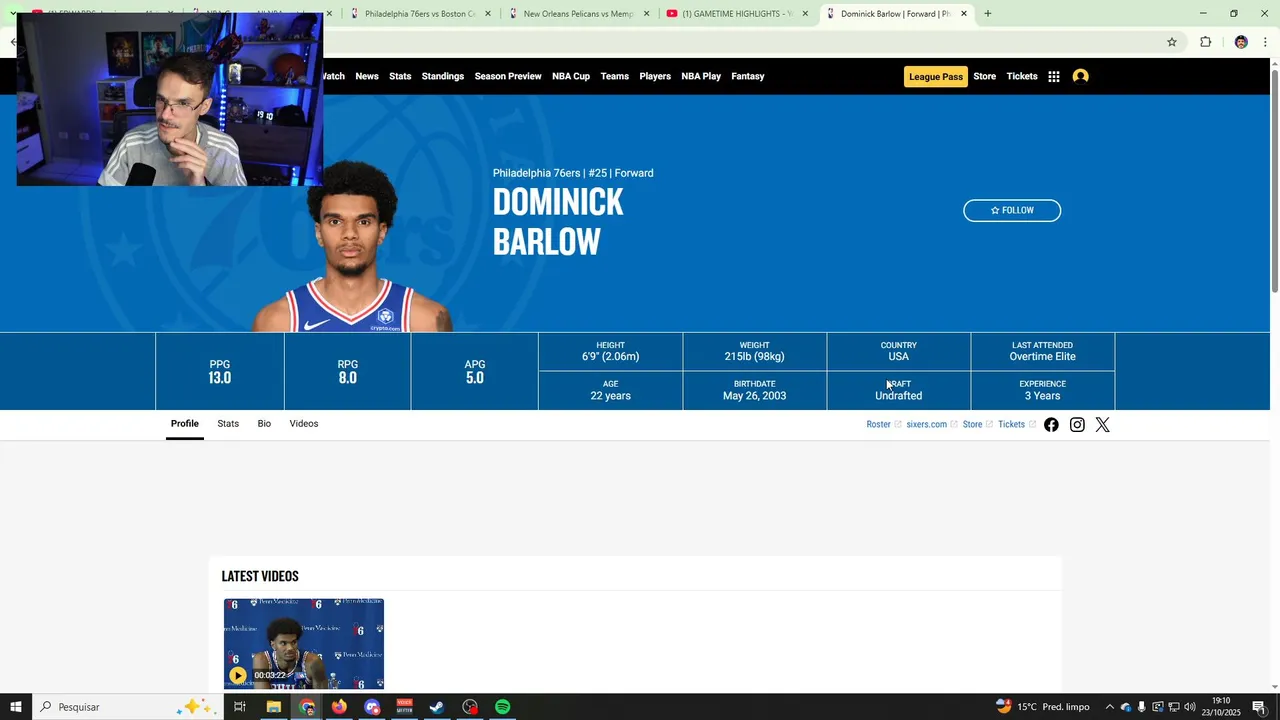Open Players in the navigation

pos(655,76)
